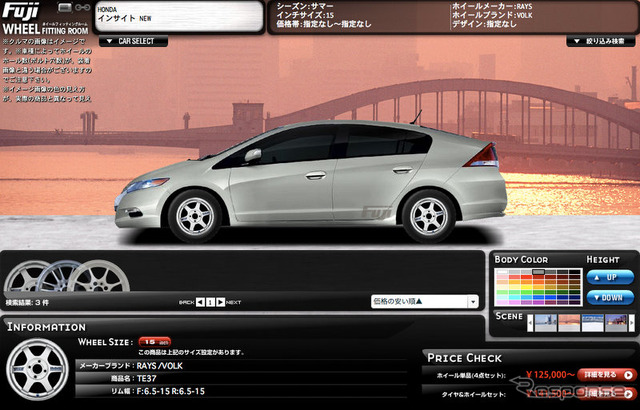
Task: Click the シーズン:サマー filter summary text
Action: point(304,7)
